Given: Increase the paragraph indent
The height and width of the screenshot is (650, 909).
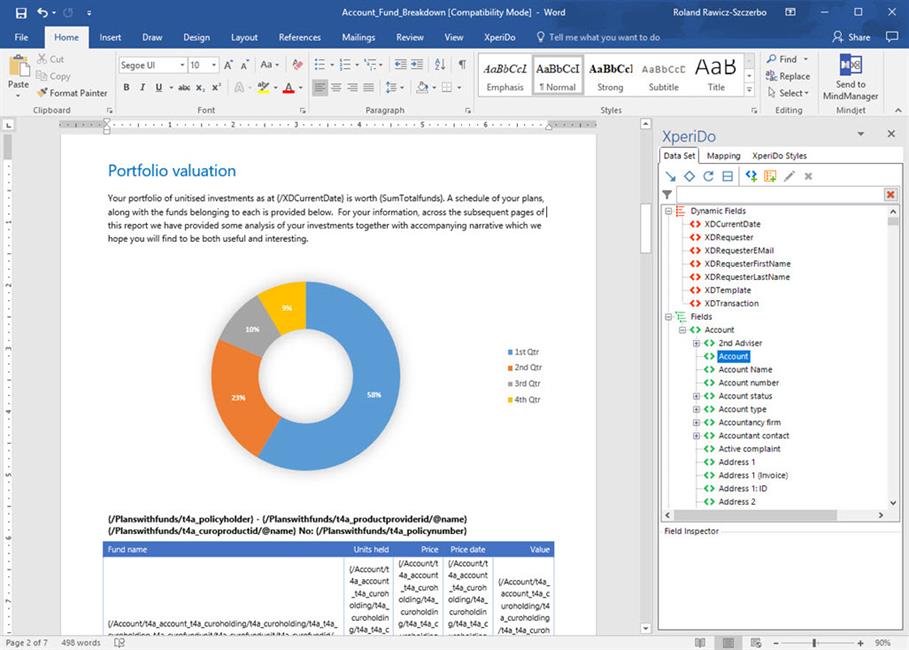Looking at the screenshot, I should coord(417,64).
